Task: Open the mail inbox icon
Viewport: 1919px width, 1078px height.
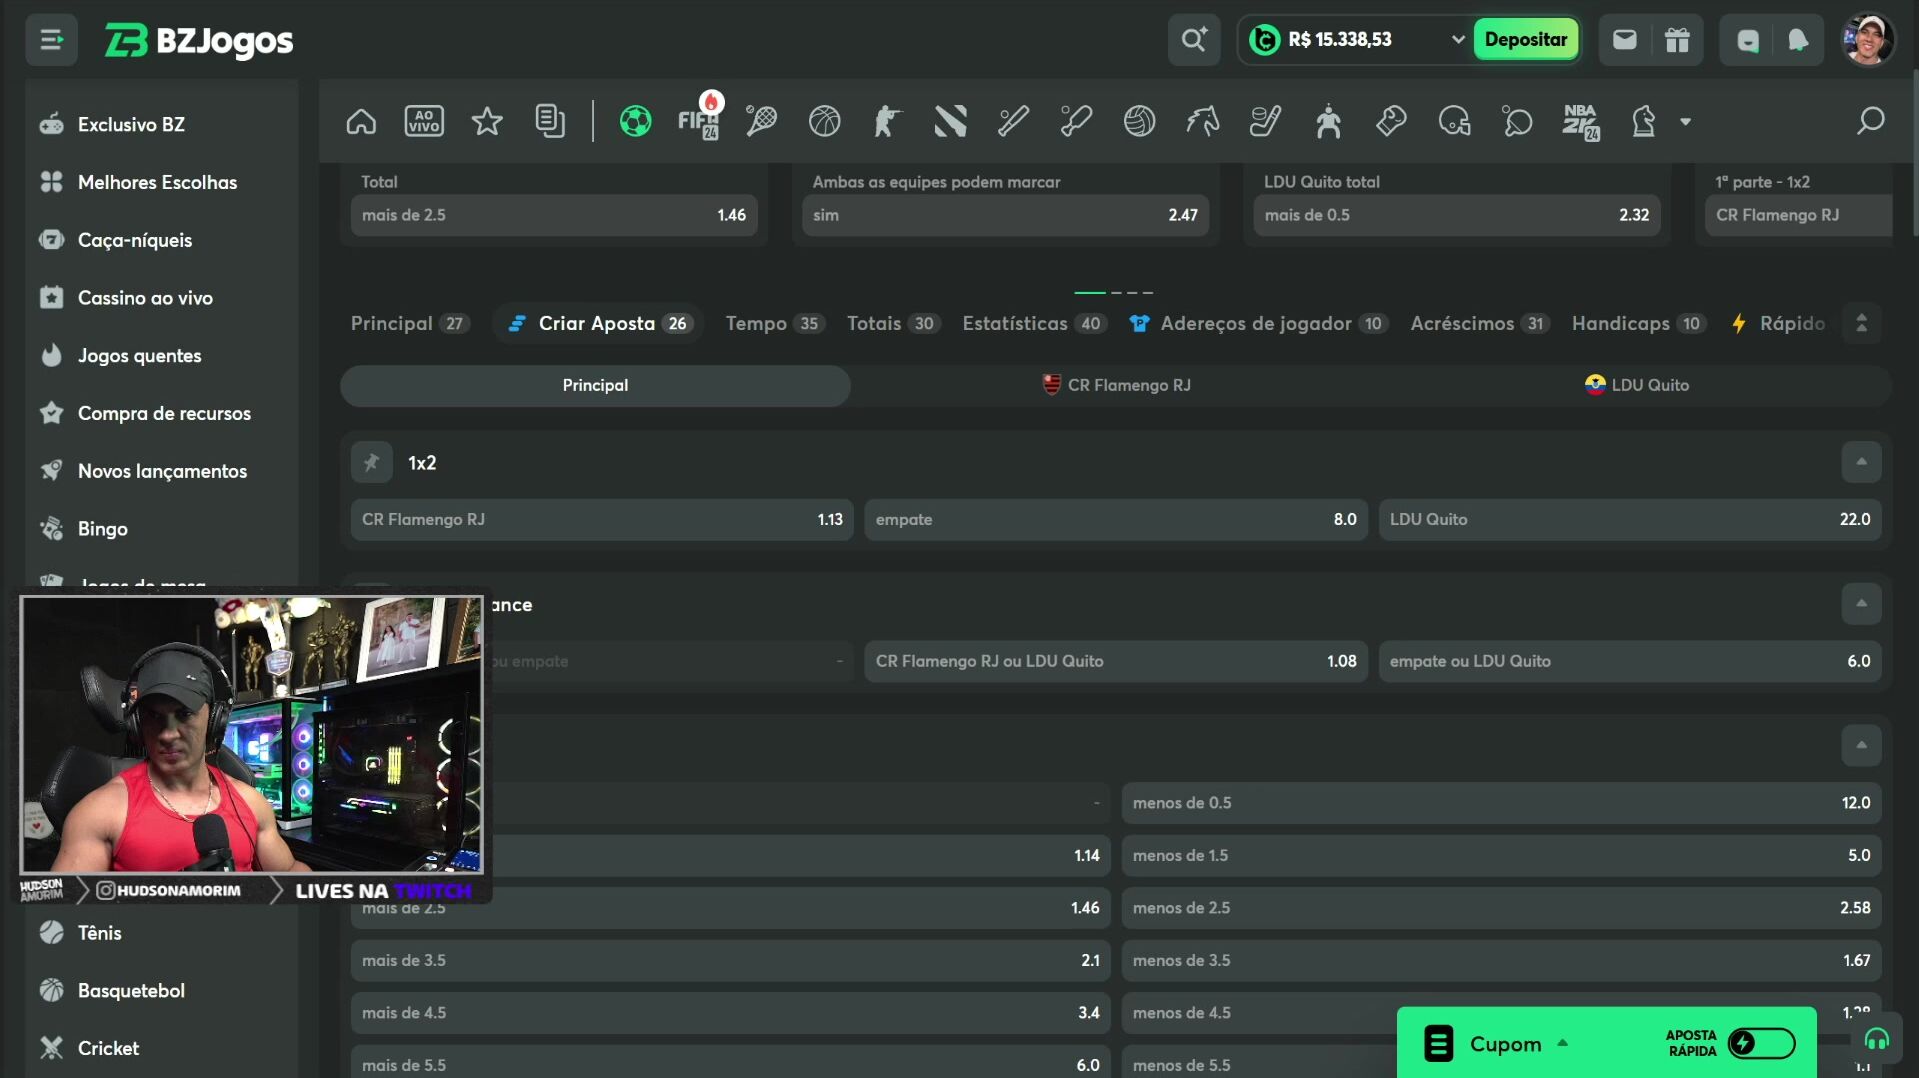Action: [x=1625, y=40]
